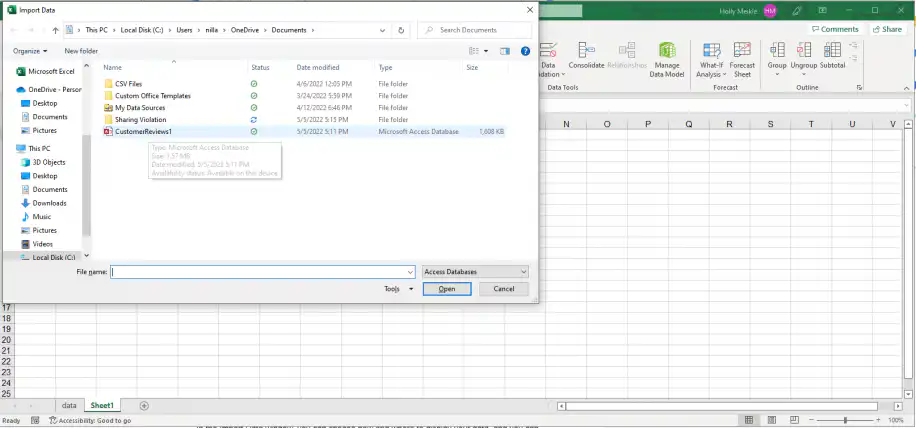Open the What-If Analysis menu
This screenshot has width=916, height=428.
tap(711, 60)
